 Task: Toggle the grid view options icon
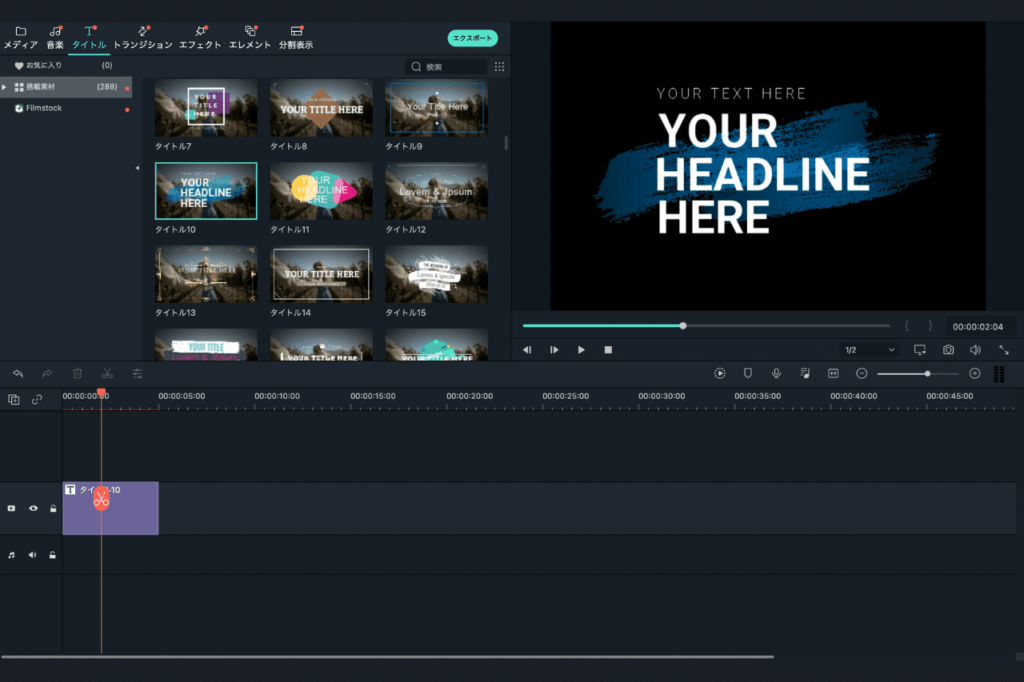click(x=500, y=67)
